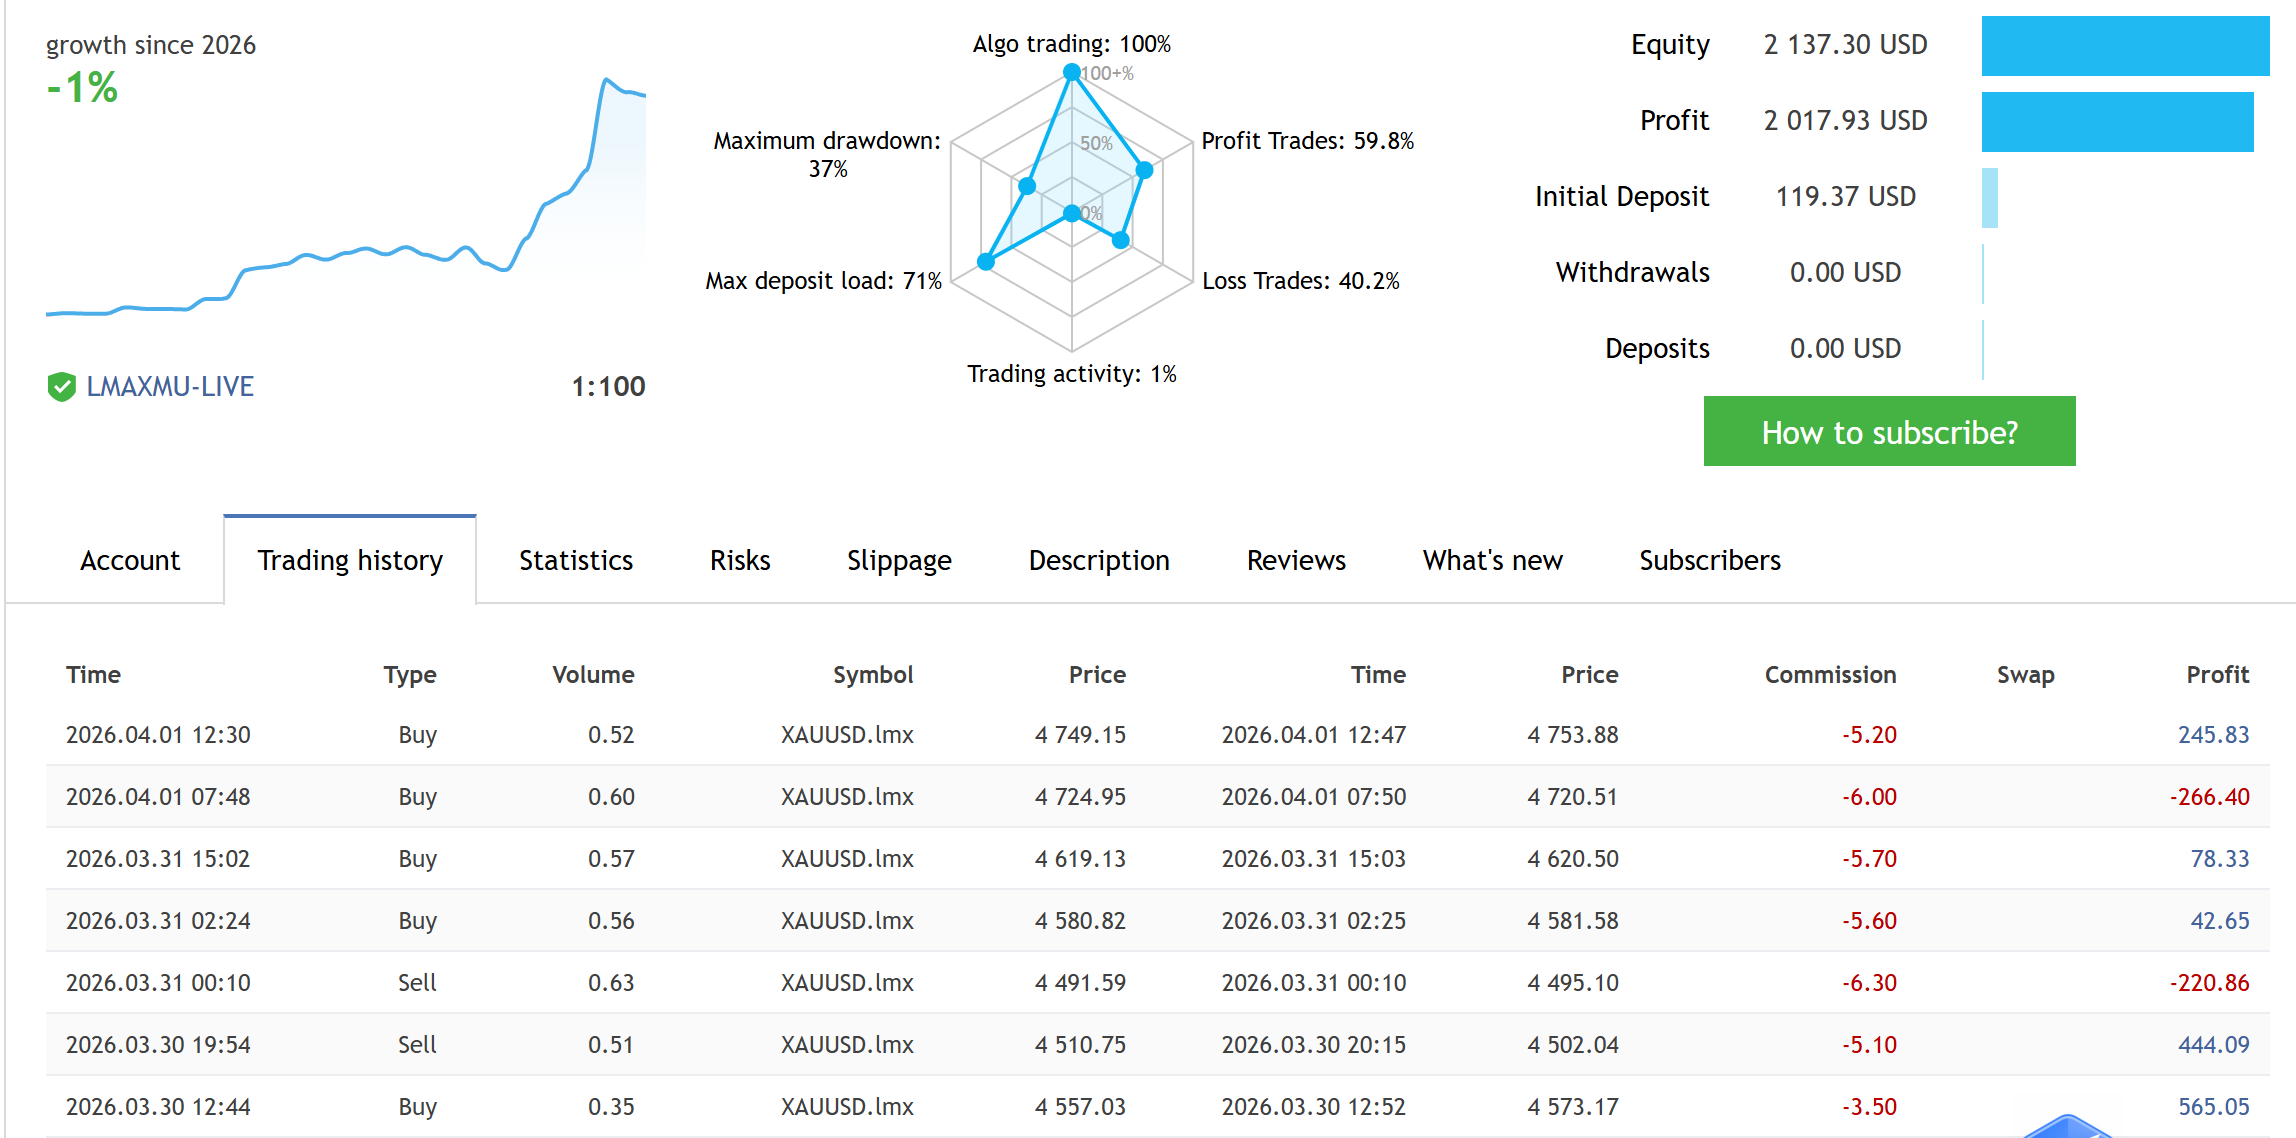The width and height of the screenshot is (2296, 1138).
Task: Open the Statistics tab
Action: (575, 560)
